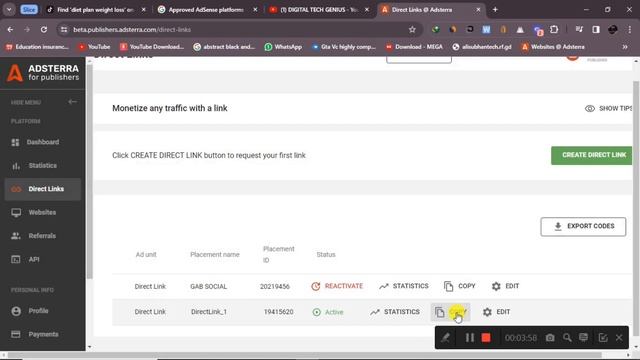Take a snapshot with recorder camera icon

550,338
